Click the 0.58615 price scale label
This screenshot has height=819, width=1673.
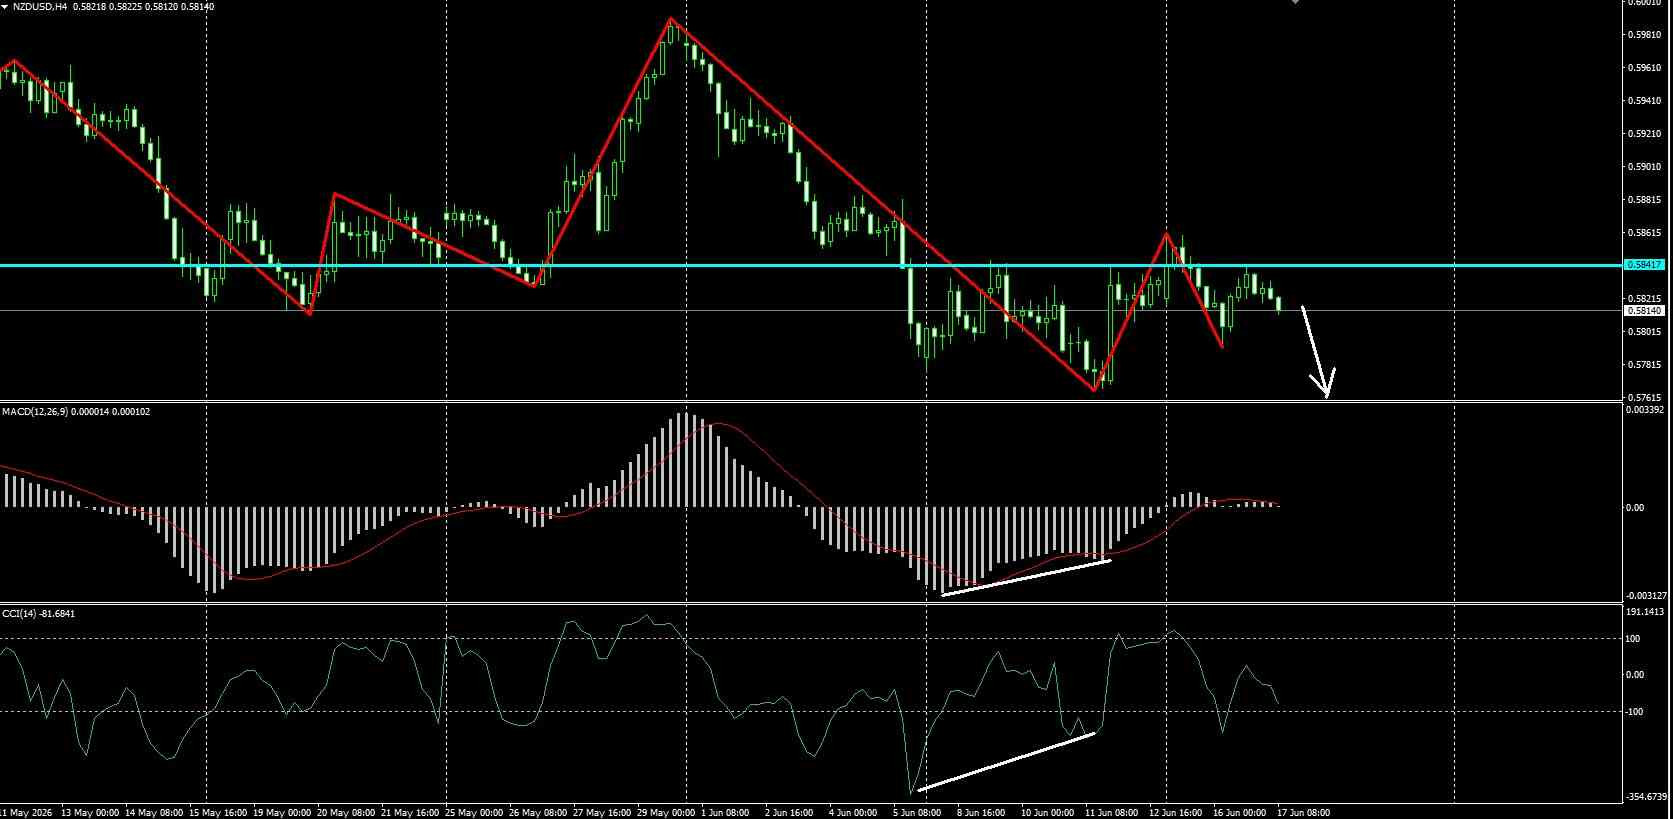1645,233
